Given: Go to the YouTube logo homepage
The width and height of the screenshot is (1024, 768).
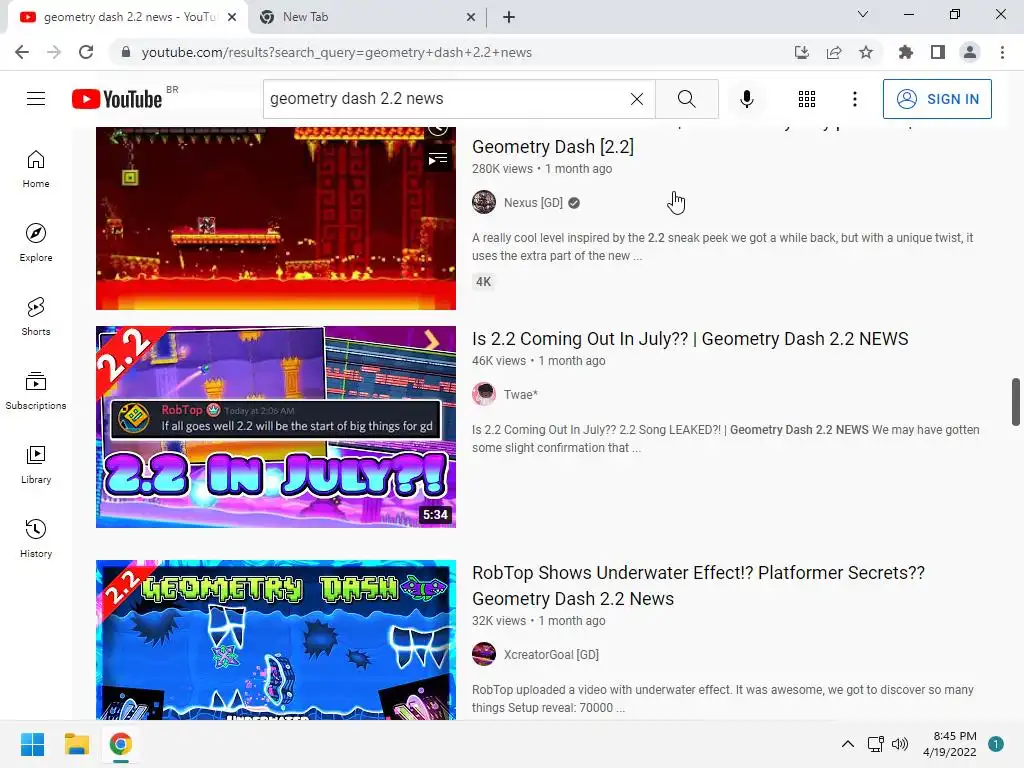Looking at the screenshot, I should click(x=117, y=99).
